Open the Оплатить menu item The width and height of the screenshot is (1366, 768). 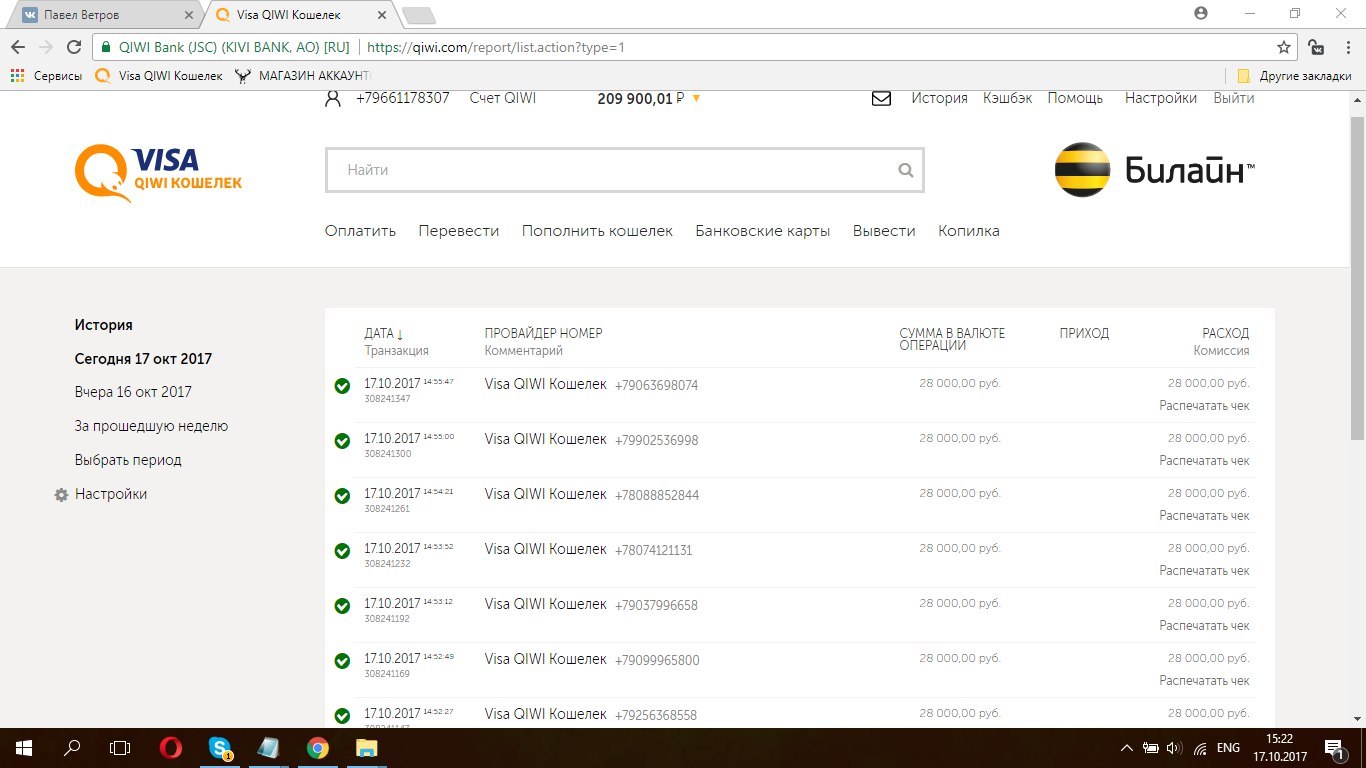click(360, 231)
